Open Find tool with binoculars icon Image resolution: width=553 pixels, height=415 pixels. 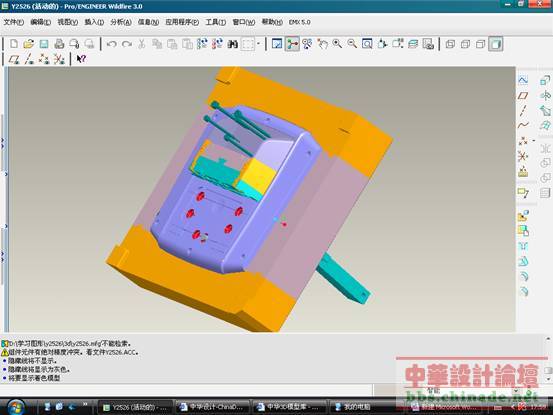click(232, 44)
